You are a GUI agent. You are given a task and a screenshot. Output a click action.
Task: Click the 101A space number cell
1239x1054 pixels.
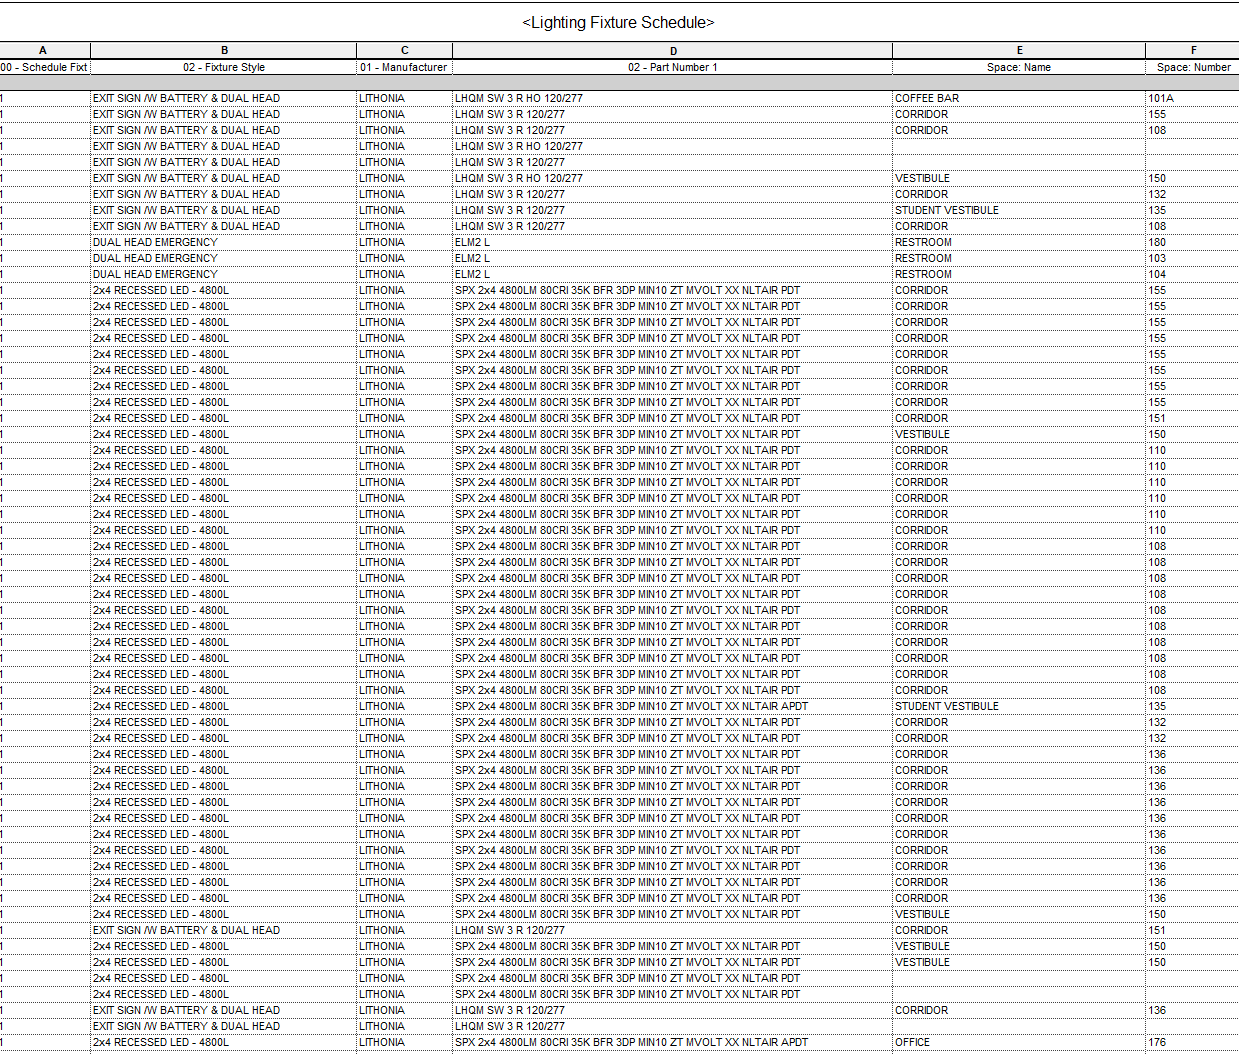[1158, 98]
